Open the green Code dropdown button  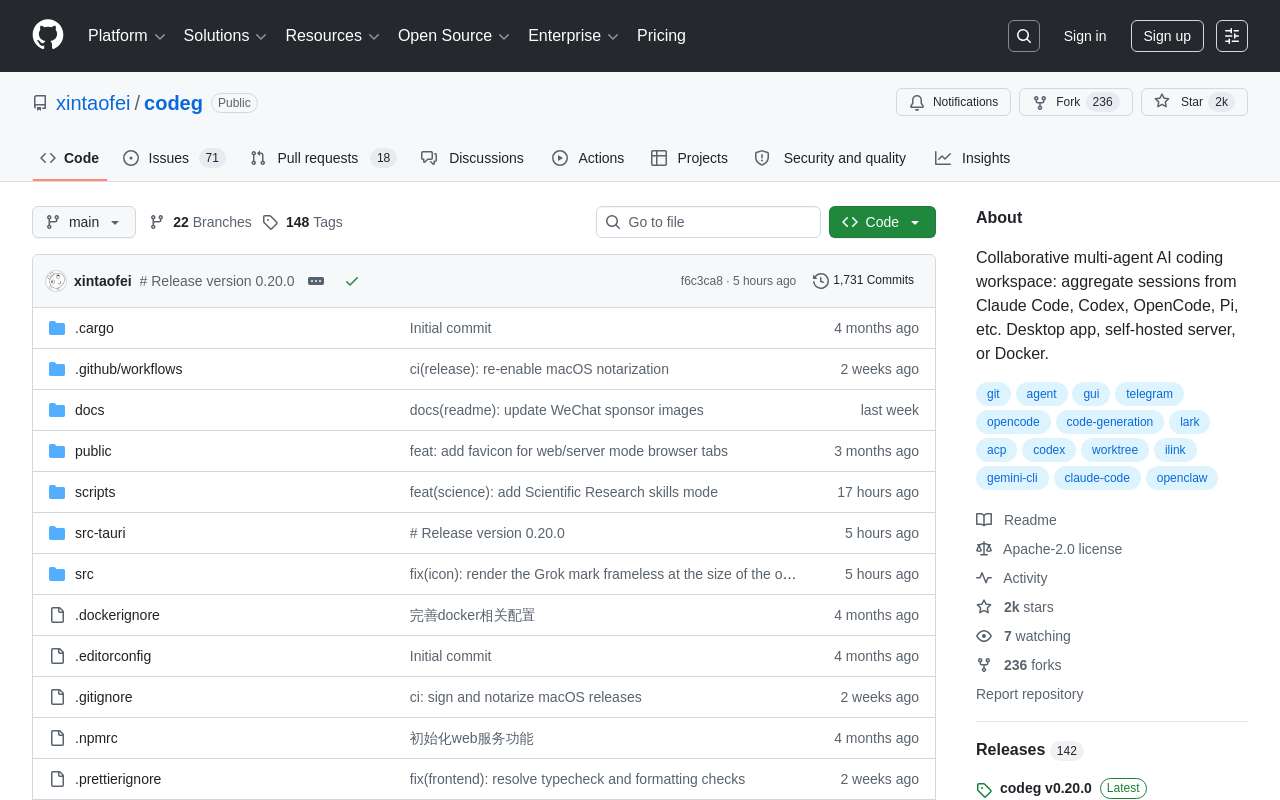coord(882,222)
